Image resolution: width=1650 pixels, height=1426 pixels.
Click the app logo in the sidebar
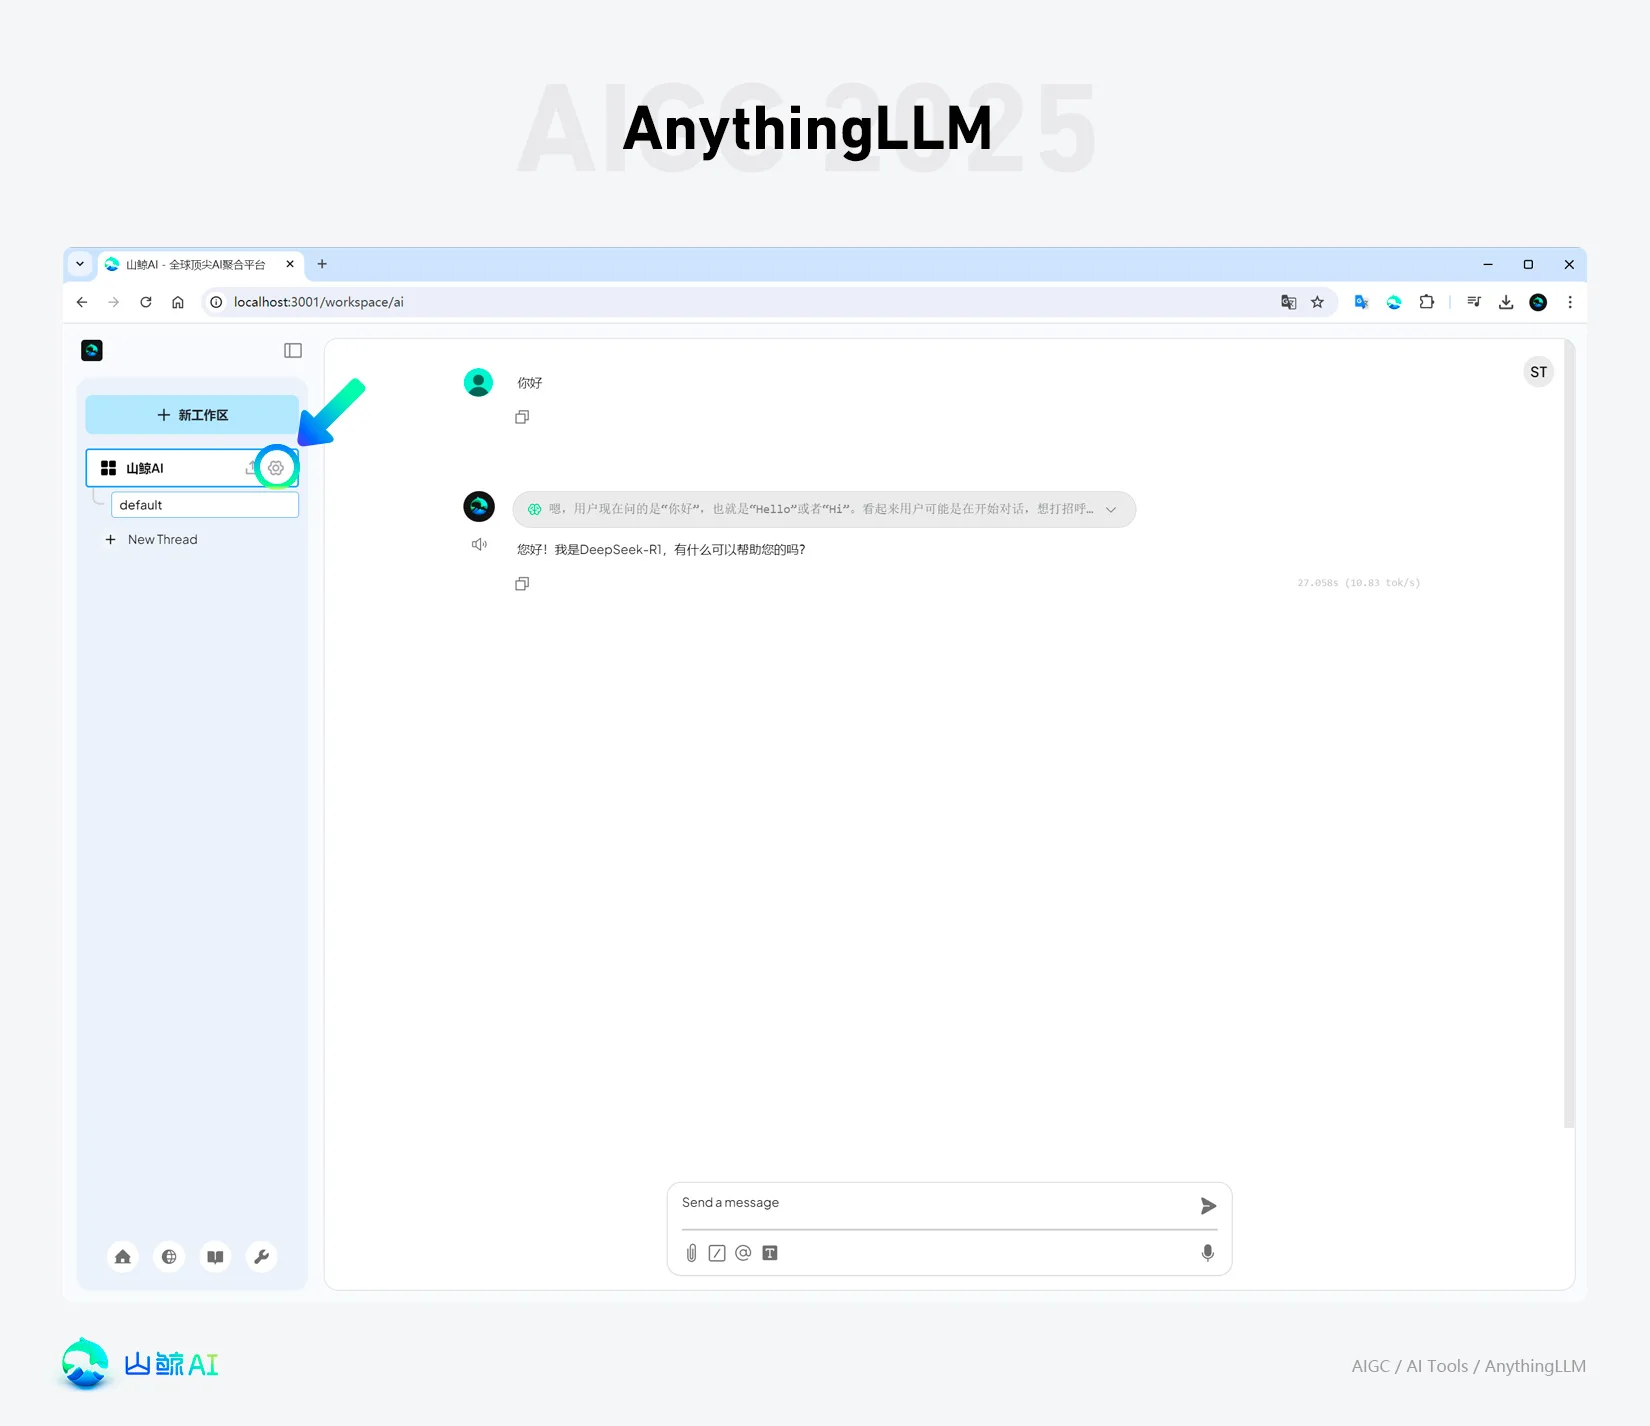(x=92, y=350)
